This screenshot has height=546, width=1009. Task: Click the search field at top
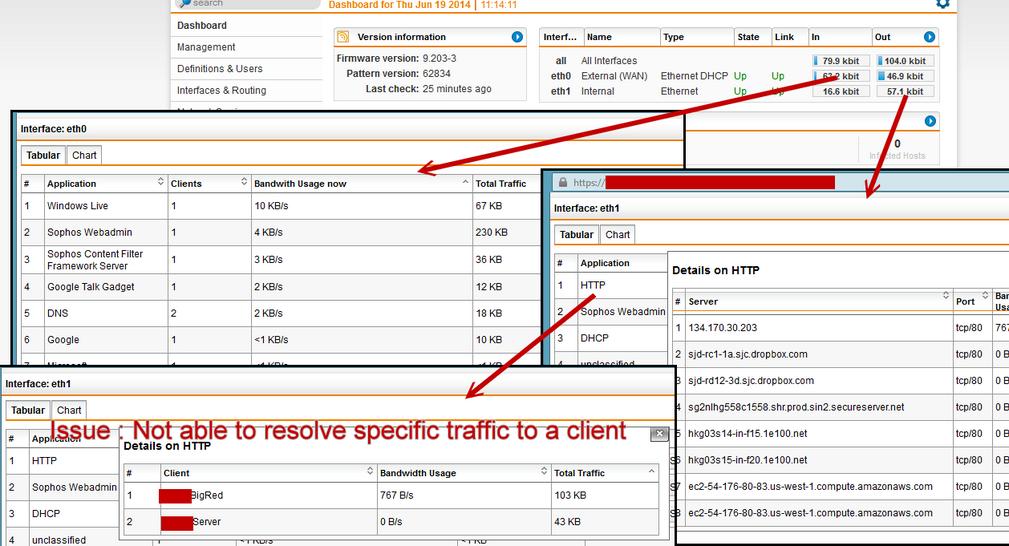[x=247, y=4]
